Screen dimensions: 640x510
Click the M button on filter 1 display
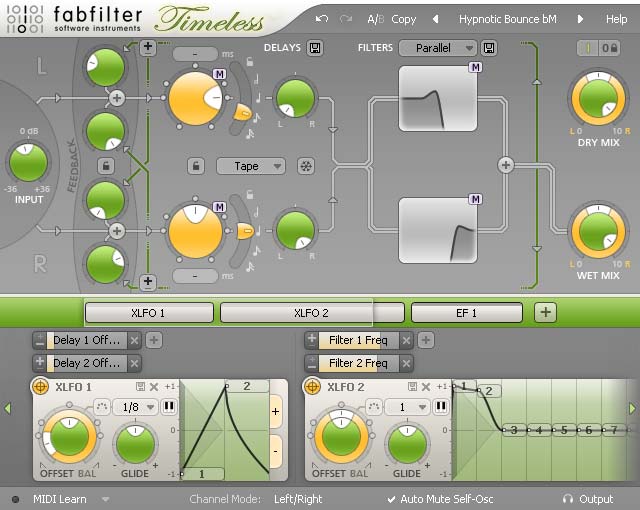(x=475, y=67)
